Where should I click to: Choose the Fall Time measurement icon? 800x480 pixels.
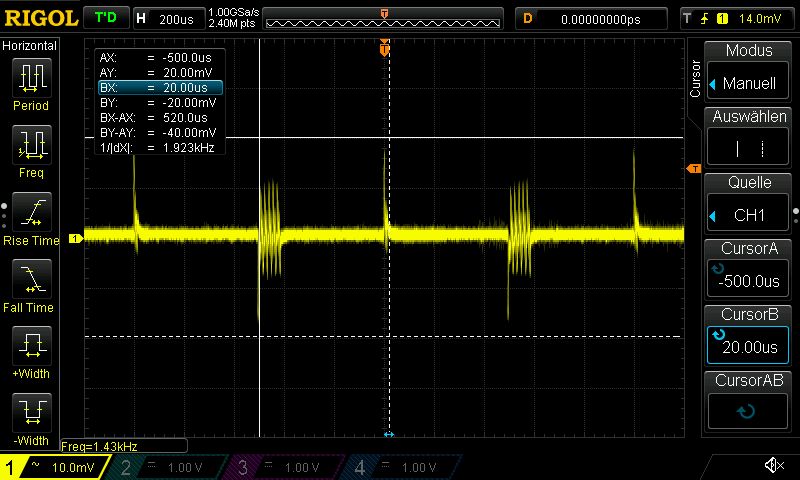31,284
